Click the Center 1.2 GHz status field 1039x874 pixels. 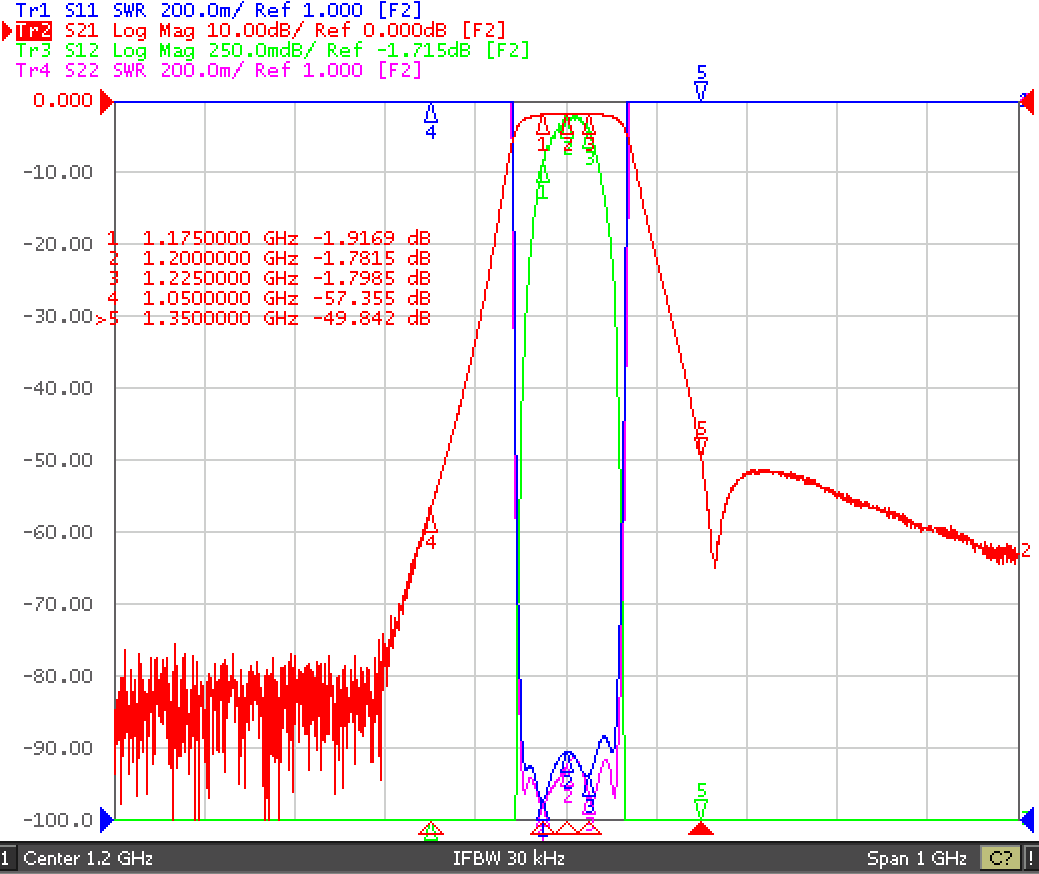pos(88,859)
